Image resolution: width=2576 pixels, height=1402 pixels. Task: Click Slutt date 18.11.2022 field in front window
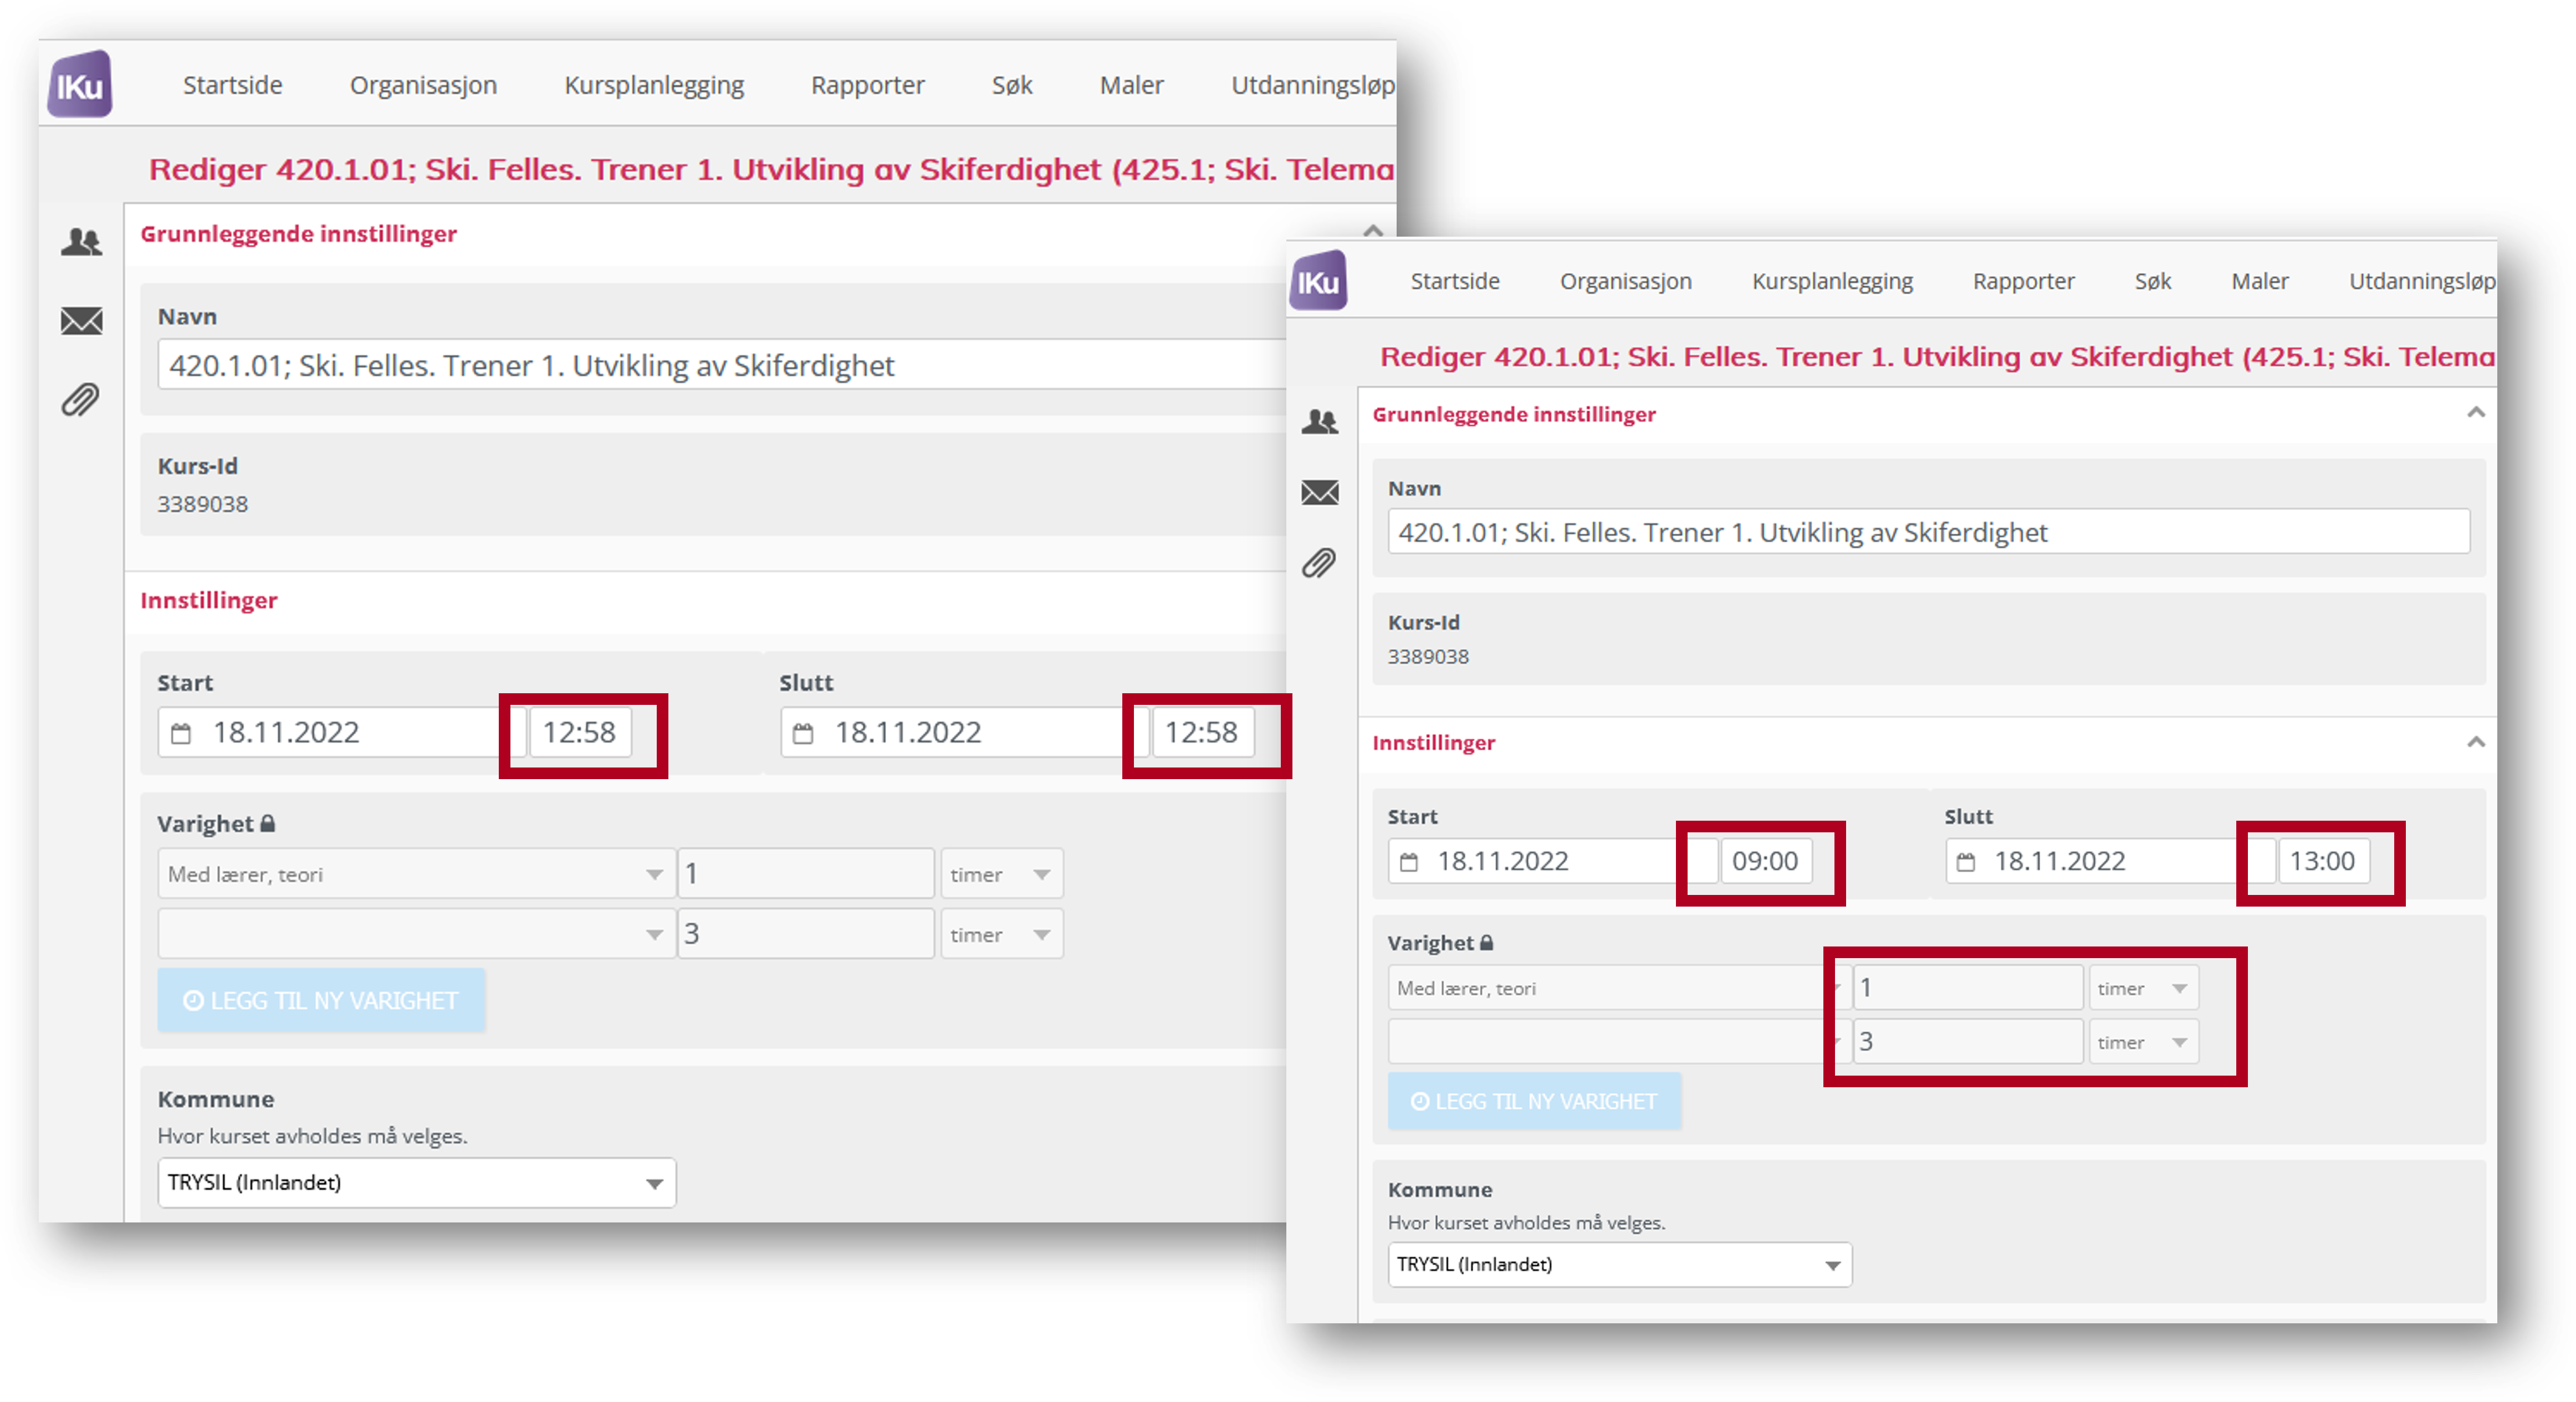pyautogui.click(x=2110, y=861)
